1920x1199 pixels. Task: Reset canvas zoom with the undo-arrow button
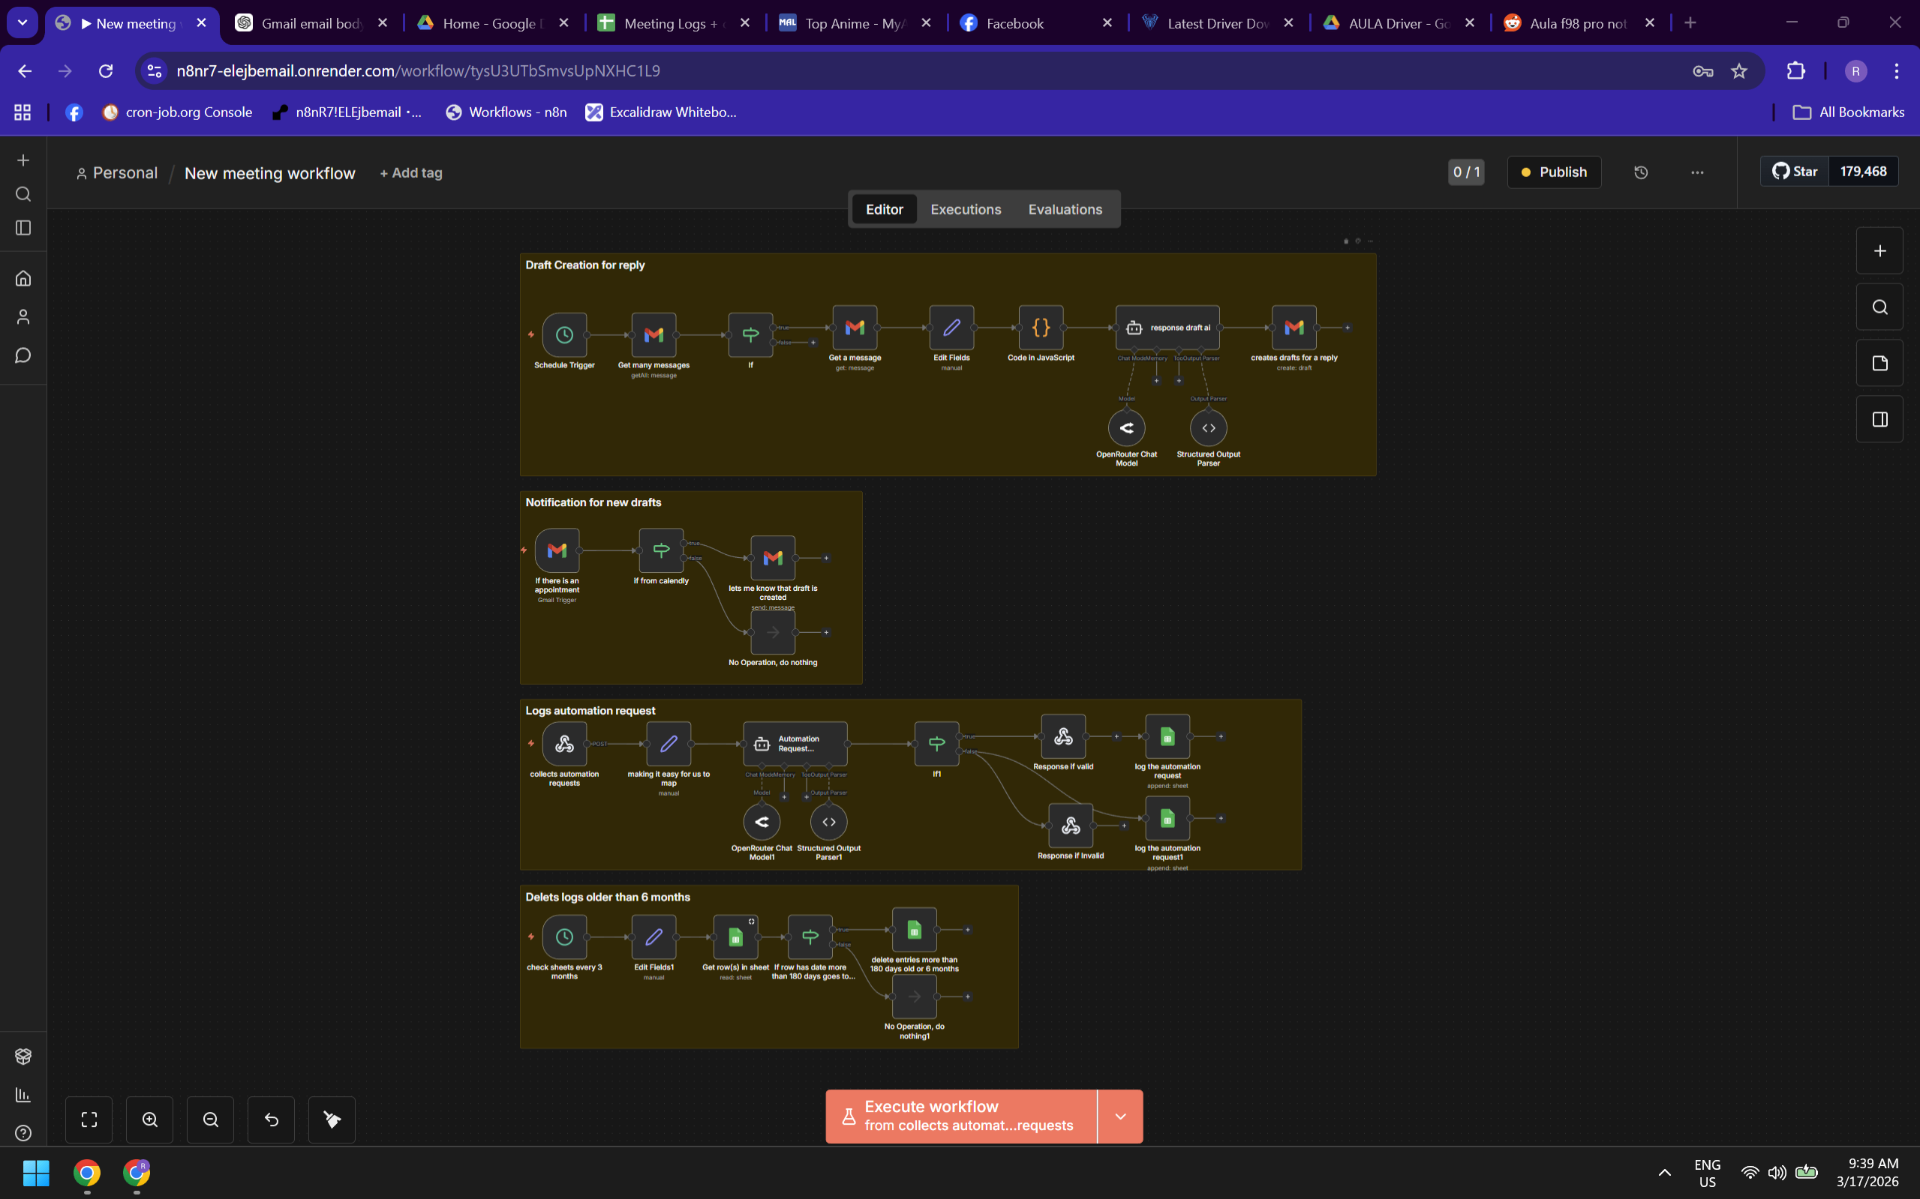271,1120
